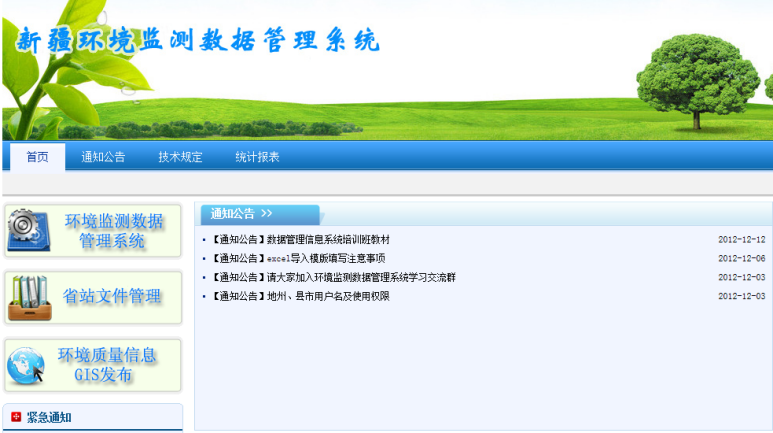Open the 省站文件管理 link text
Viewport: 773px width, 433px height.
pyautogui.click(x=112, y=296)
